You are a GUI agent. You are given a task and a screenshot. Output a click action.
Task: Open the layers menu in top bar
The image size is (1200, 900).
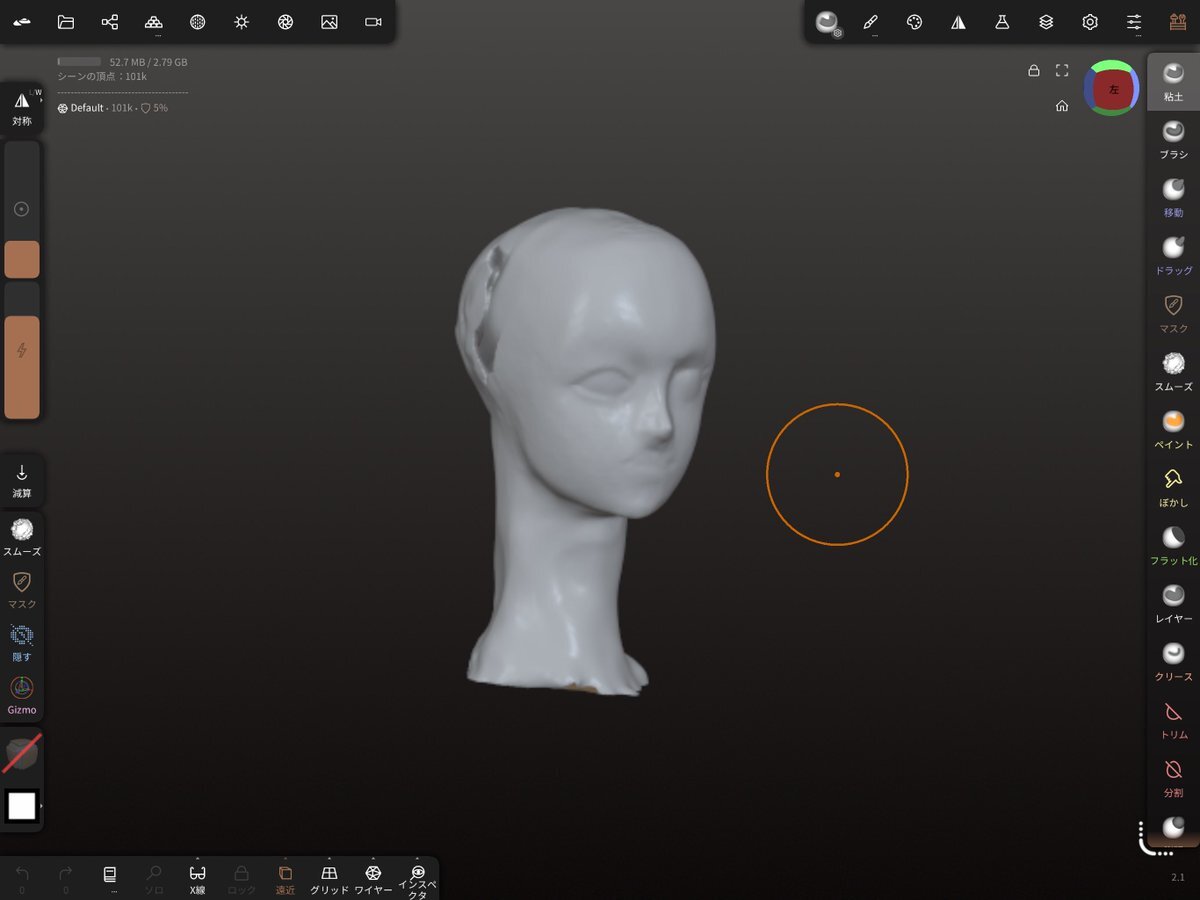(1046, 22)
